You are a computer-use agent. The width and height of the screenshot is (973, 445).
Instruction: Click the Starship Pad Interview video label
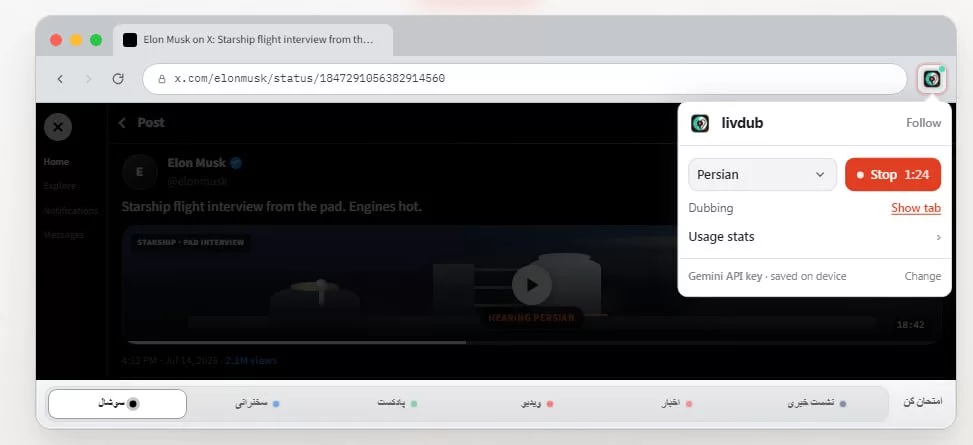191,242
